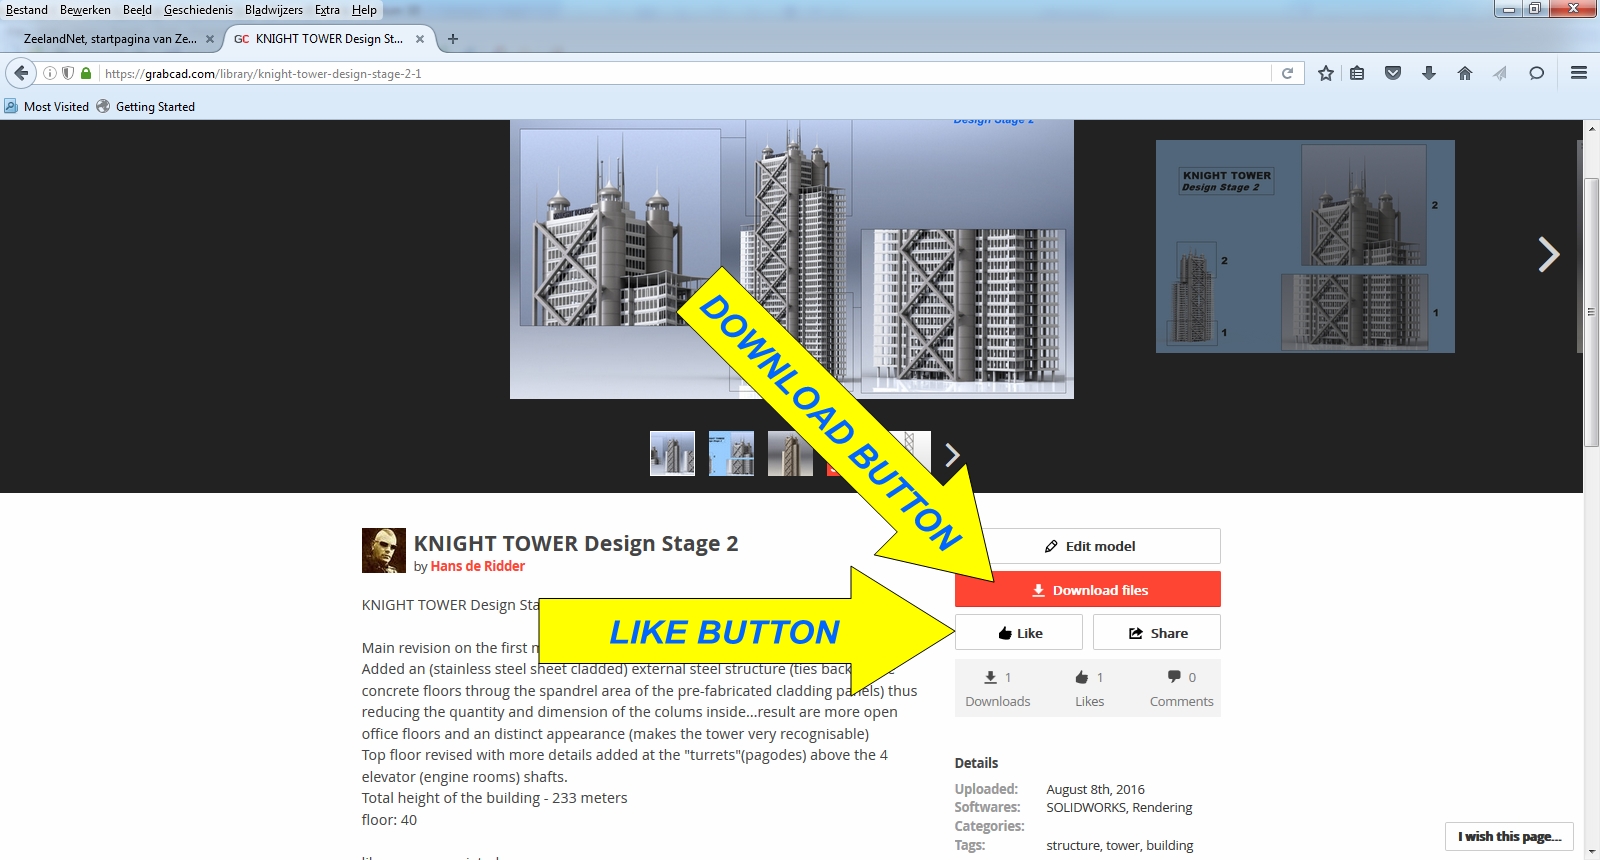Viewport: 1600px width, 860px height.
Task: Reload the current page
Action: (1287, 73)
